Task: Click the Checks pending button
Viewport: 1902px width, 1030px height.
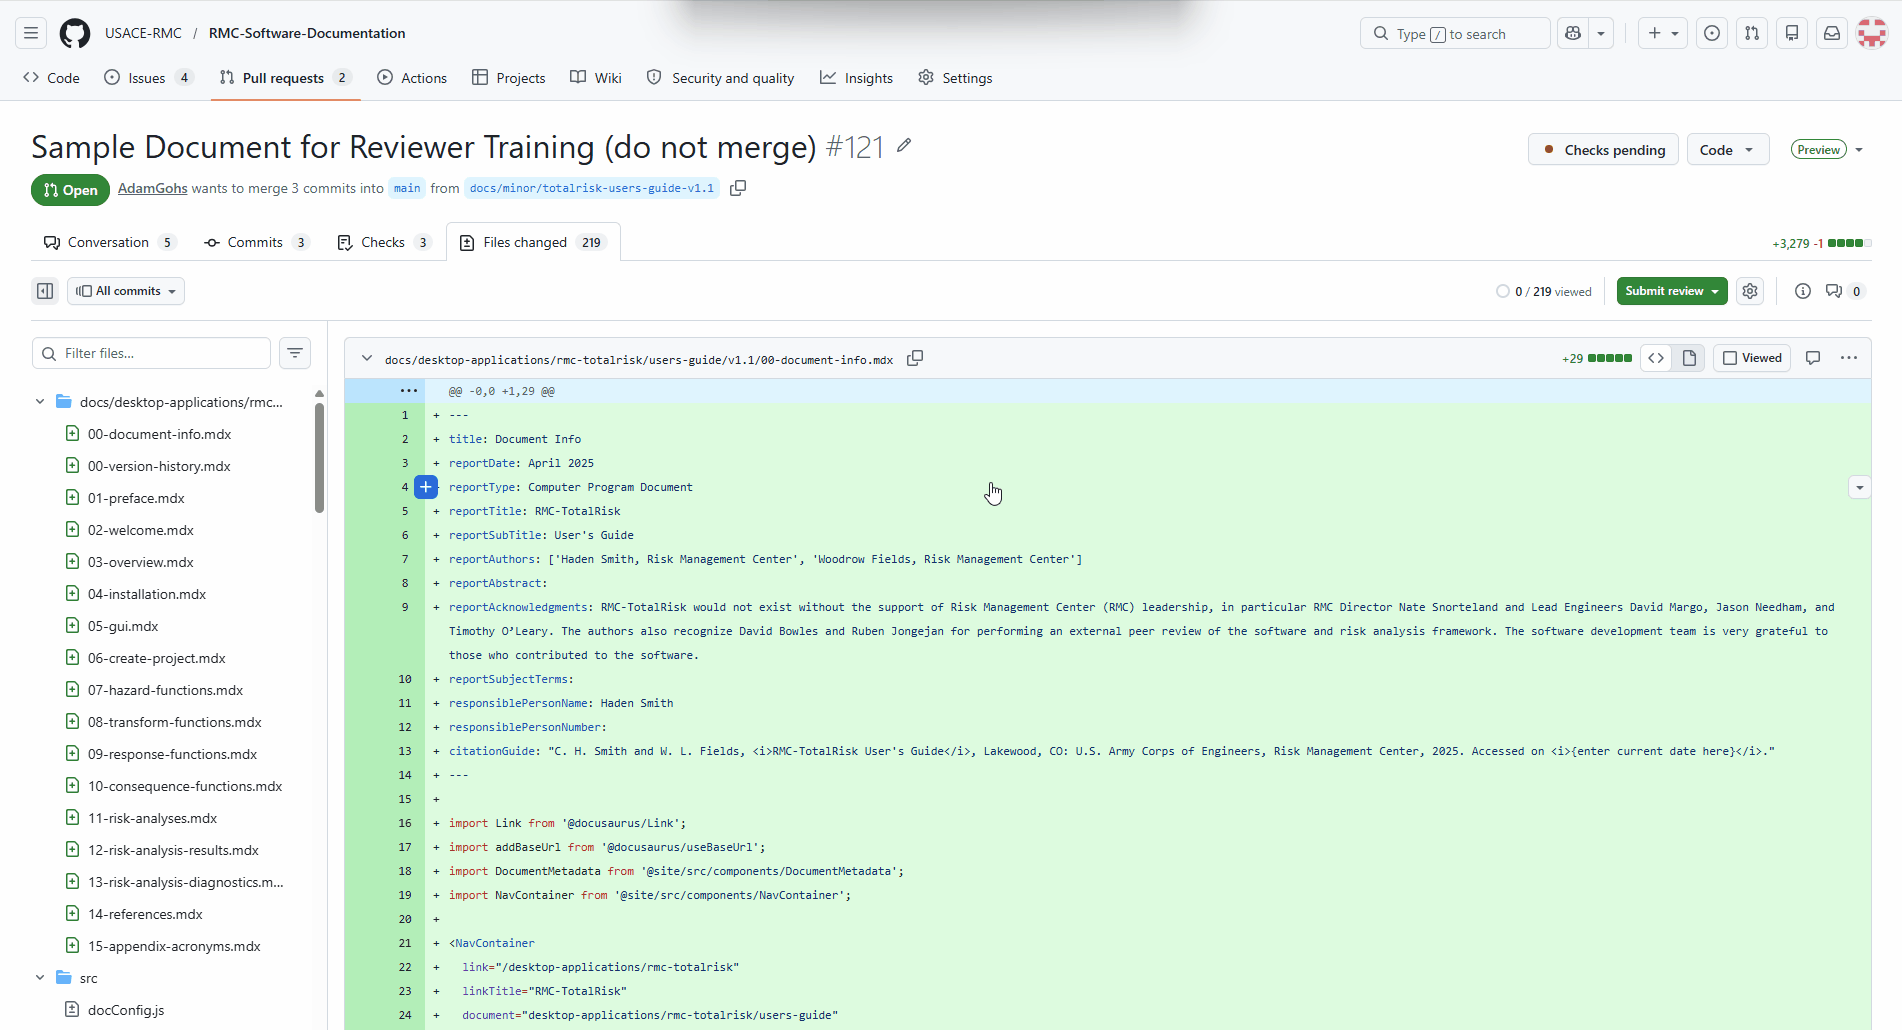Action: 1603,150
